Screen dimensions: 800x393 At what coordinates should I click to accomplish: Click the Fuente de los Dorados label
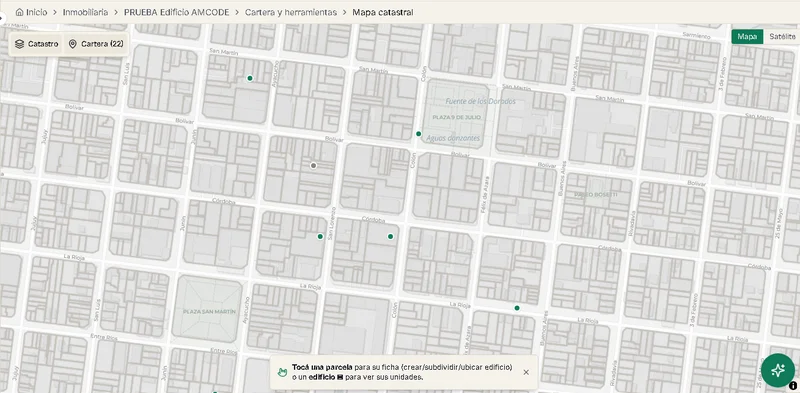(481, 101)
